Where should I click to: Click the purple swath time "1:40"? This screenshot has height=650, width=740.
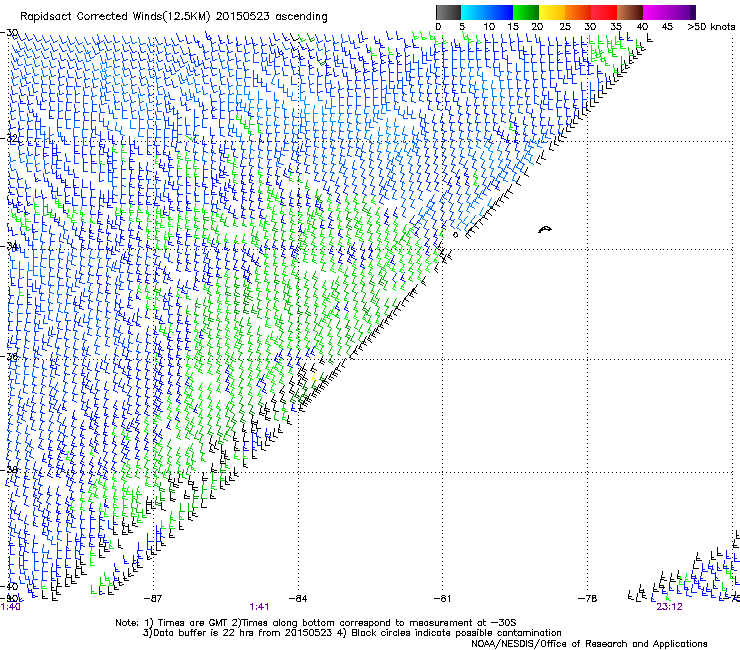pos(10,607)
